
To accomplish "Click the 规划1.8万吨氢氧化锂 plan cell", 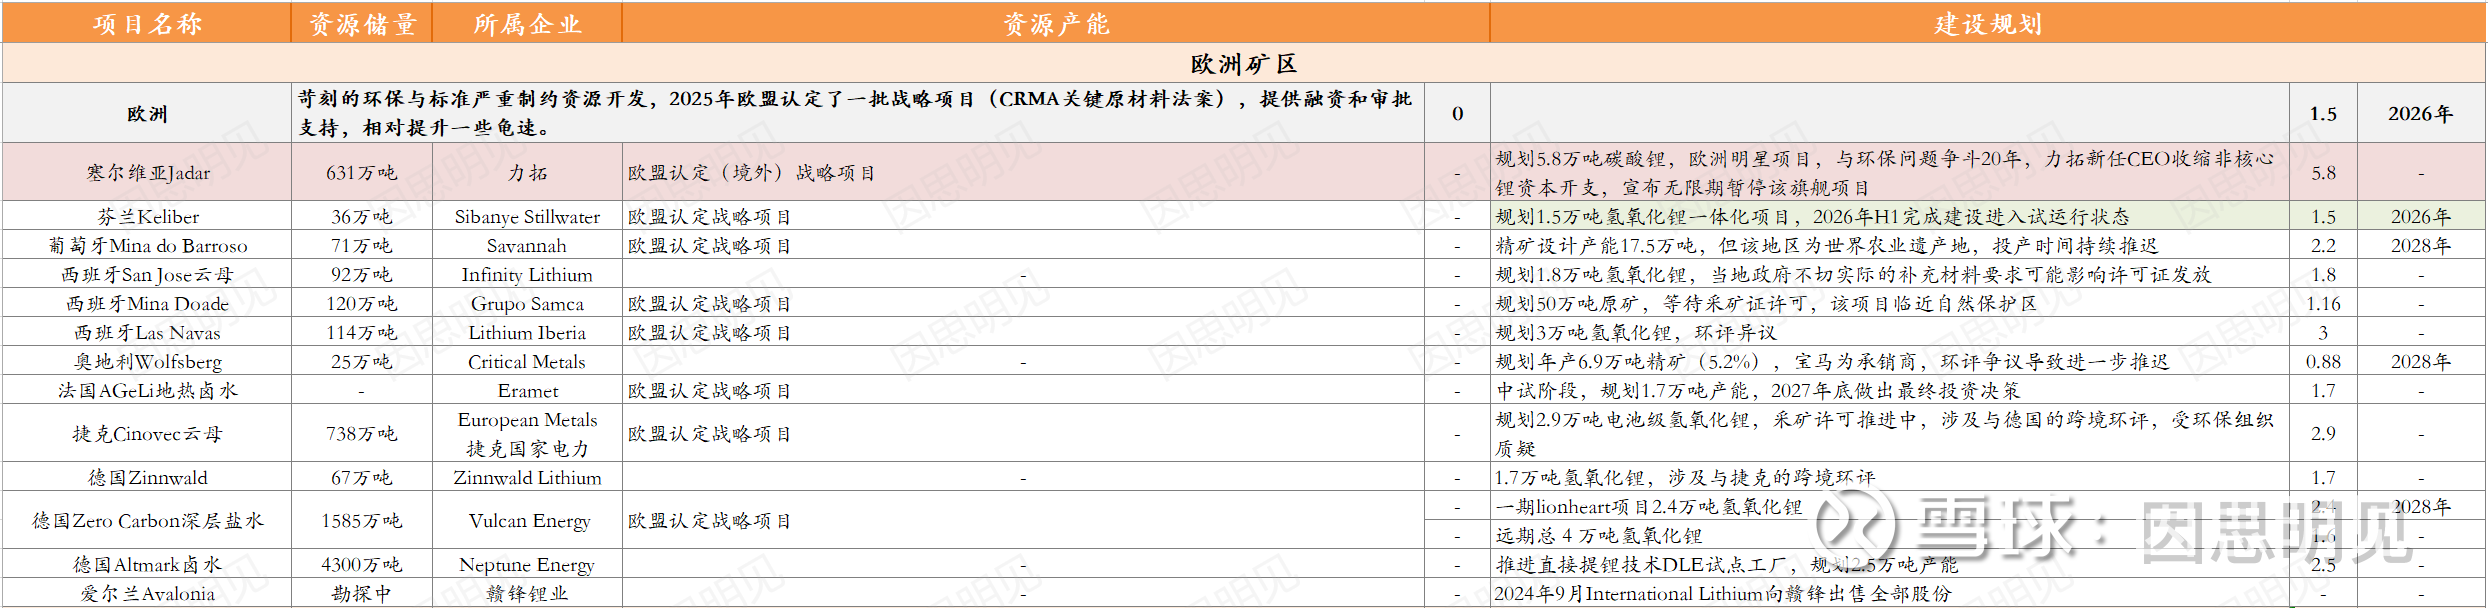I will point(1890,274).
